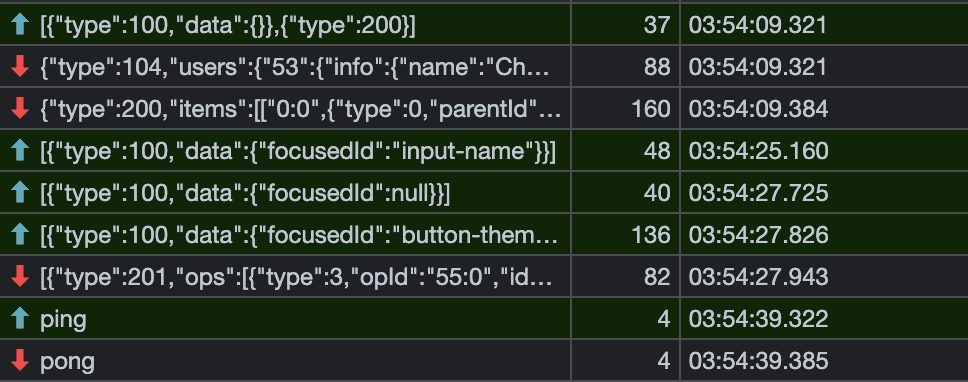
Task: Click the length value 82
Action: click(x=657, y=277)
